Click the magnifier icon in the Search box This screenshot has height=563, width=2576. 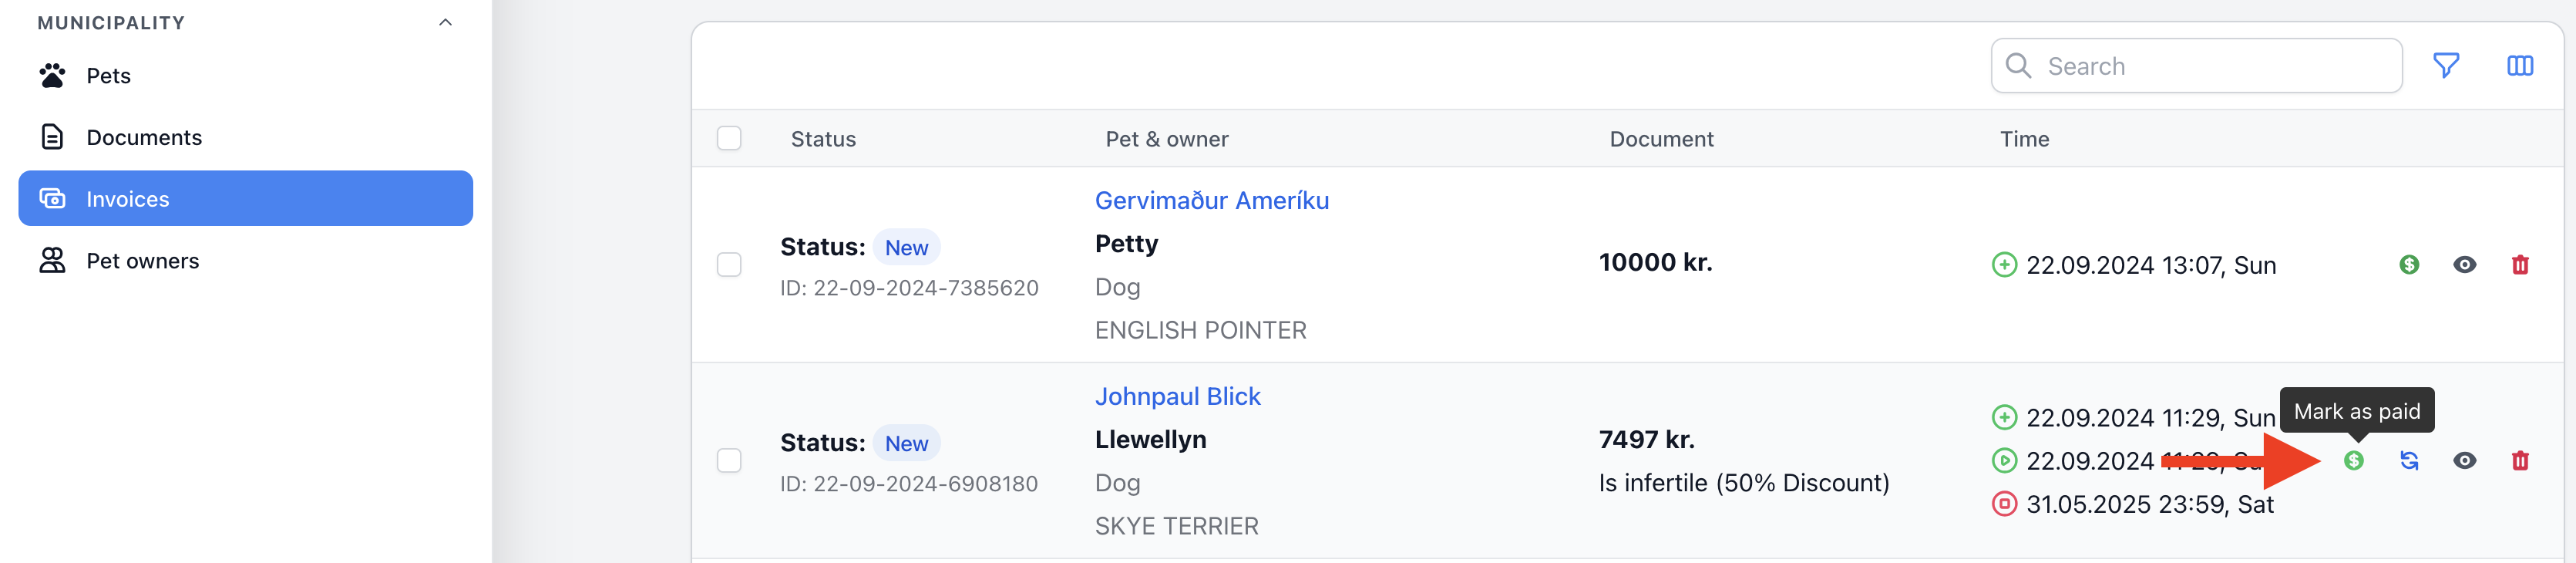pyautogui.click(x=2019, y=66)
